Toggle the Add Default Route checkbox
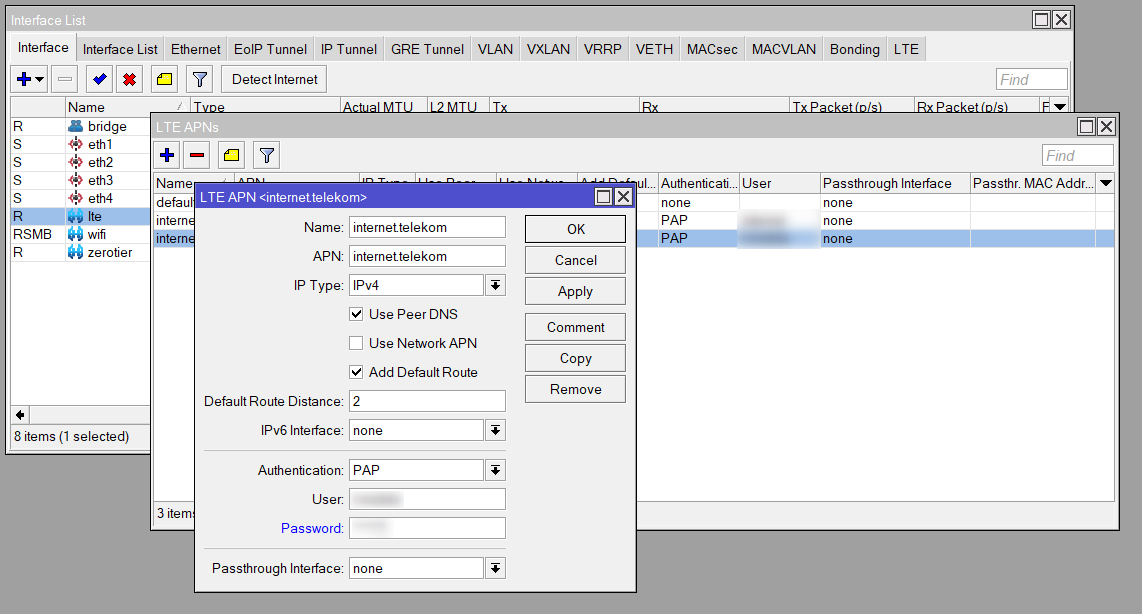 point(356,372)
